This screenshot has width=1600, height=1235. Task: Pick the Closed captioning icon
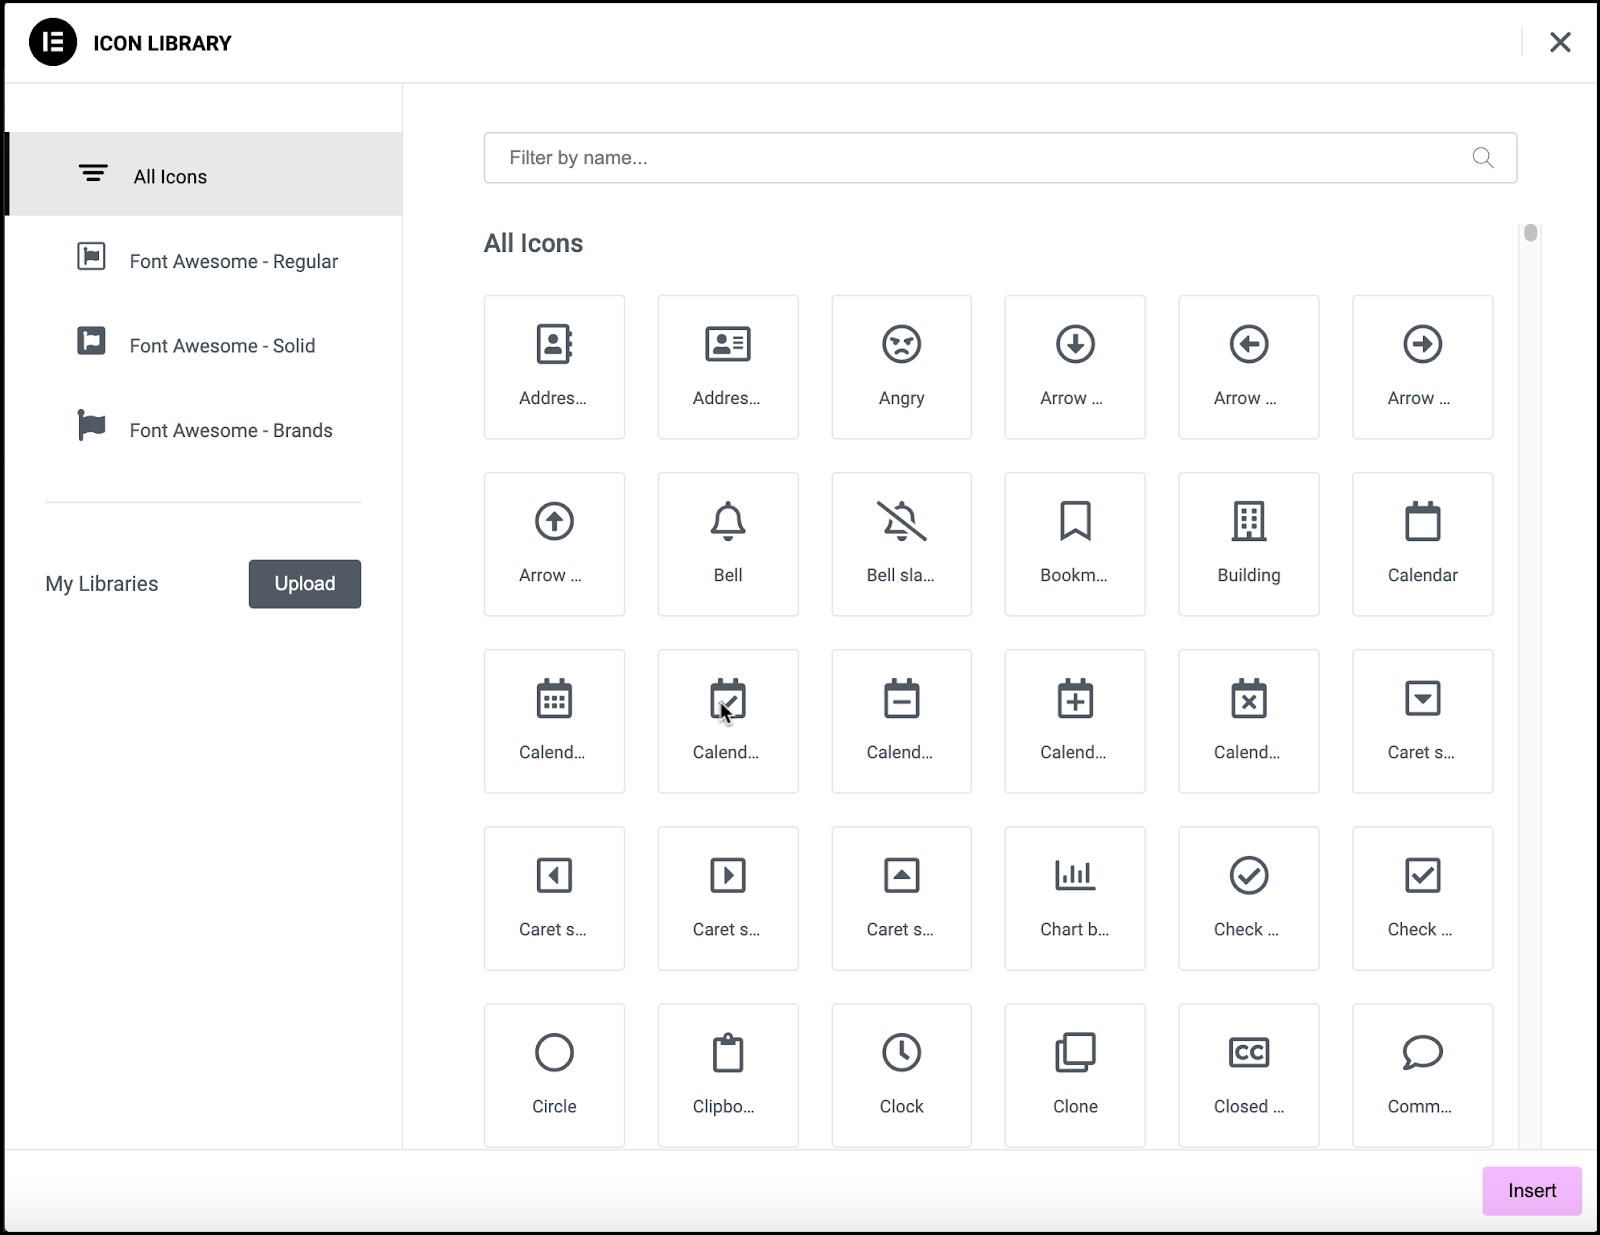click(x=1249, y=1075)
